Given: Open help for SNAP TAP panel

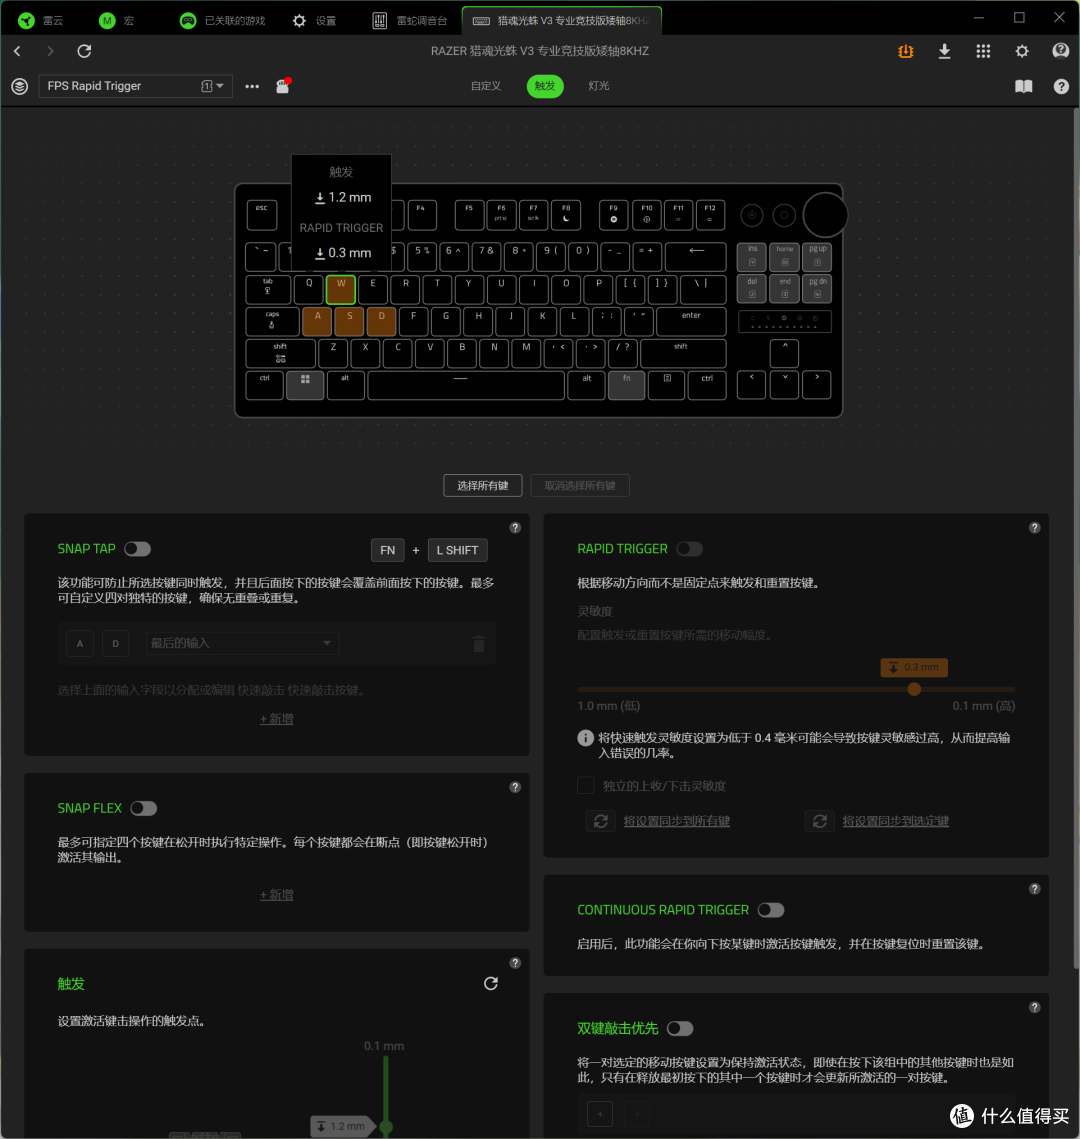Looking at the screenshot, I should click(515, 527).
